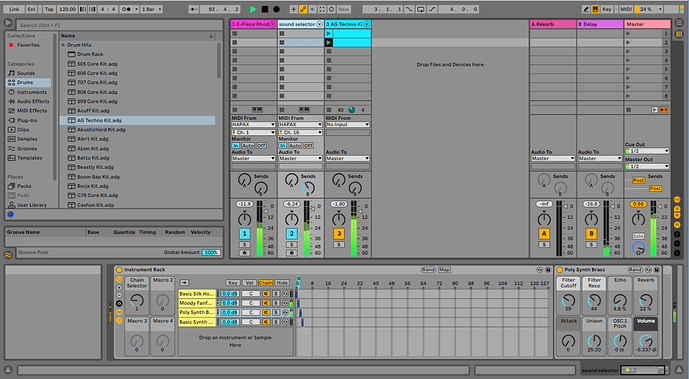The image size is (689, 379).
Task: Click the Play button in transport
Action: tap(253, 9)
